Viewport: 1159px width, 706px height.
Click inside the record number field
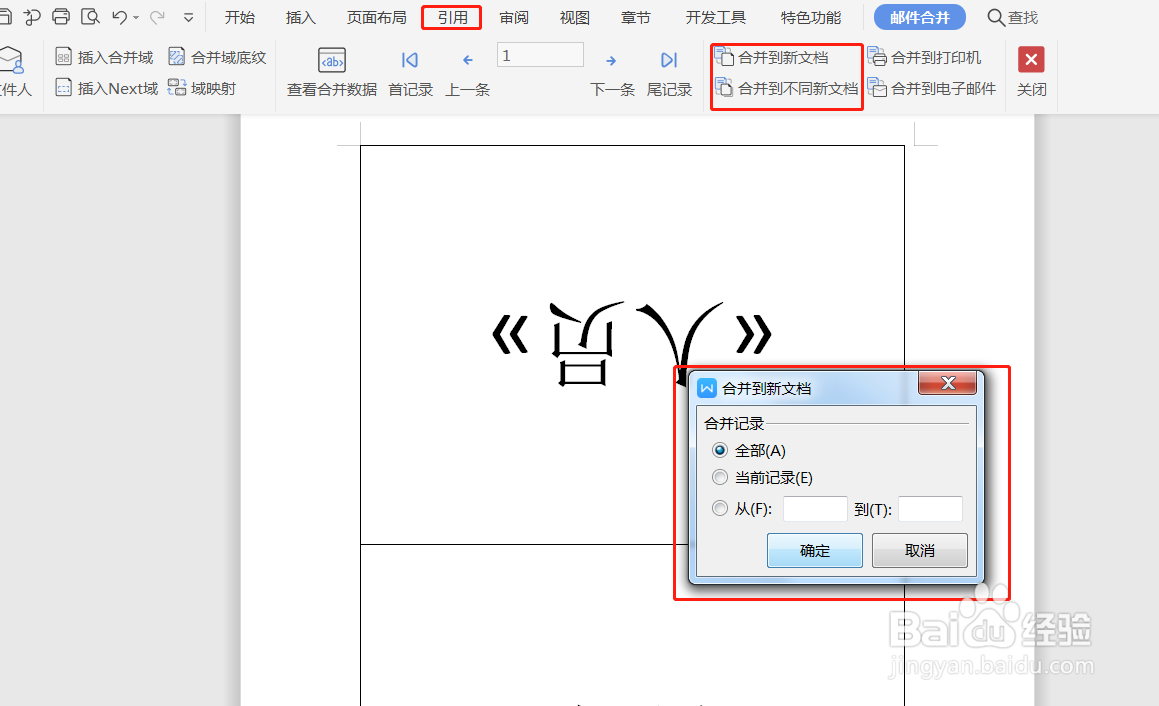click(540, 55)
